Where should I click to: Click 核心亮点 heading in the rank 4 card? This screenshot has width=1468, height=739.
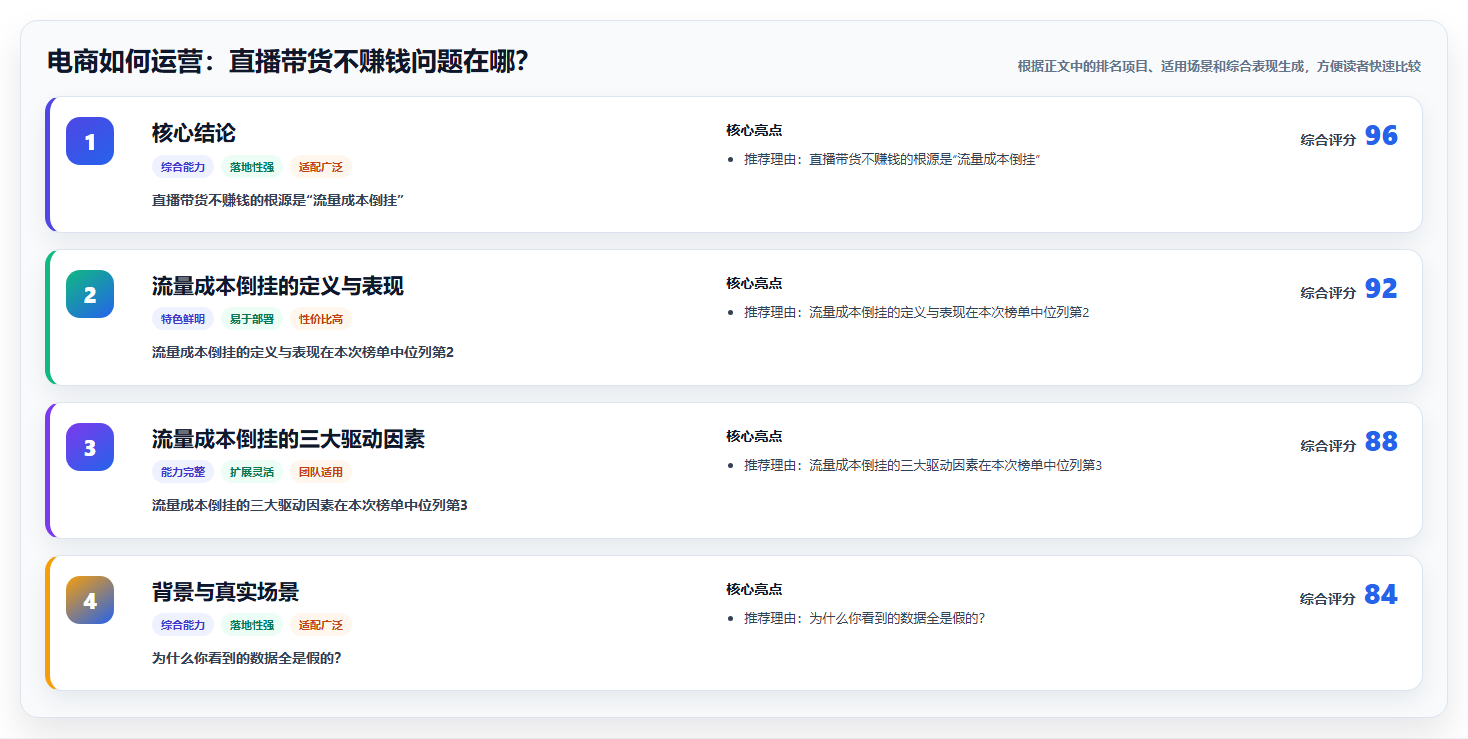click(754, 590)
